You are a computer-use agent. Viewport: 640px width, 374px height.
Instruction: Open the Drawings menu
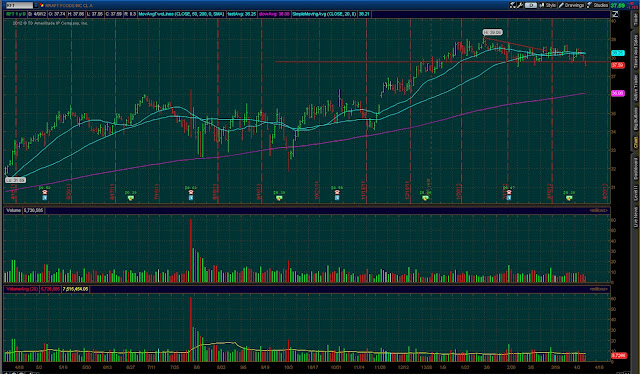(x=571, y=5)
